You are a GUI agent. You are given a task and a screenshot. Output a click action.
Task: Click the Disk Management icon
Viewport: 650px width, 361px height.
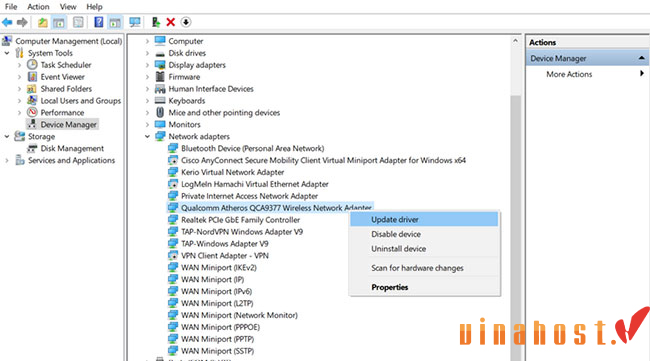point(32,148)
